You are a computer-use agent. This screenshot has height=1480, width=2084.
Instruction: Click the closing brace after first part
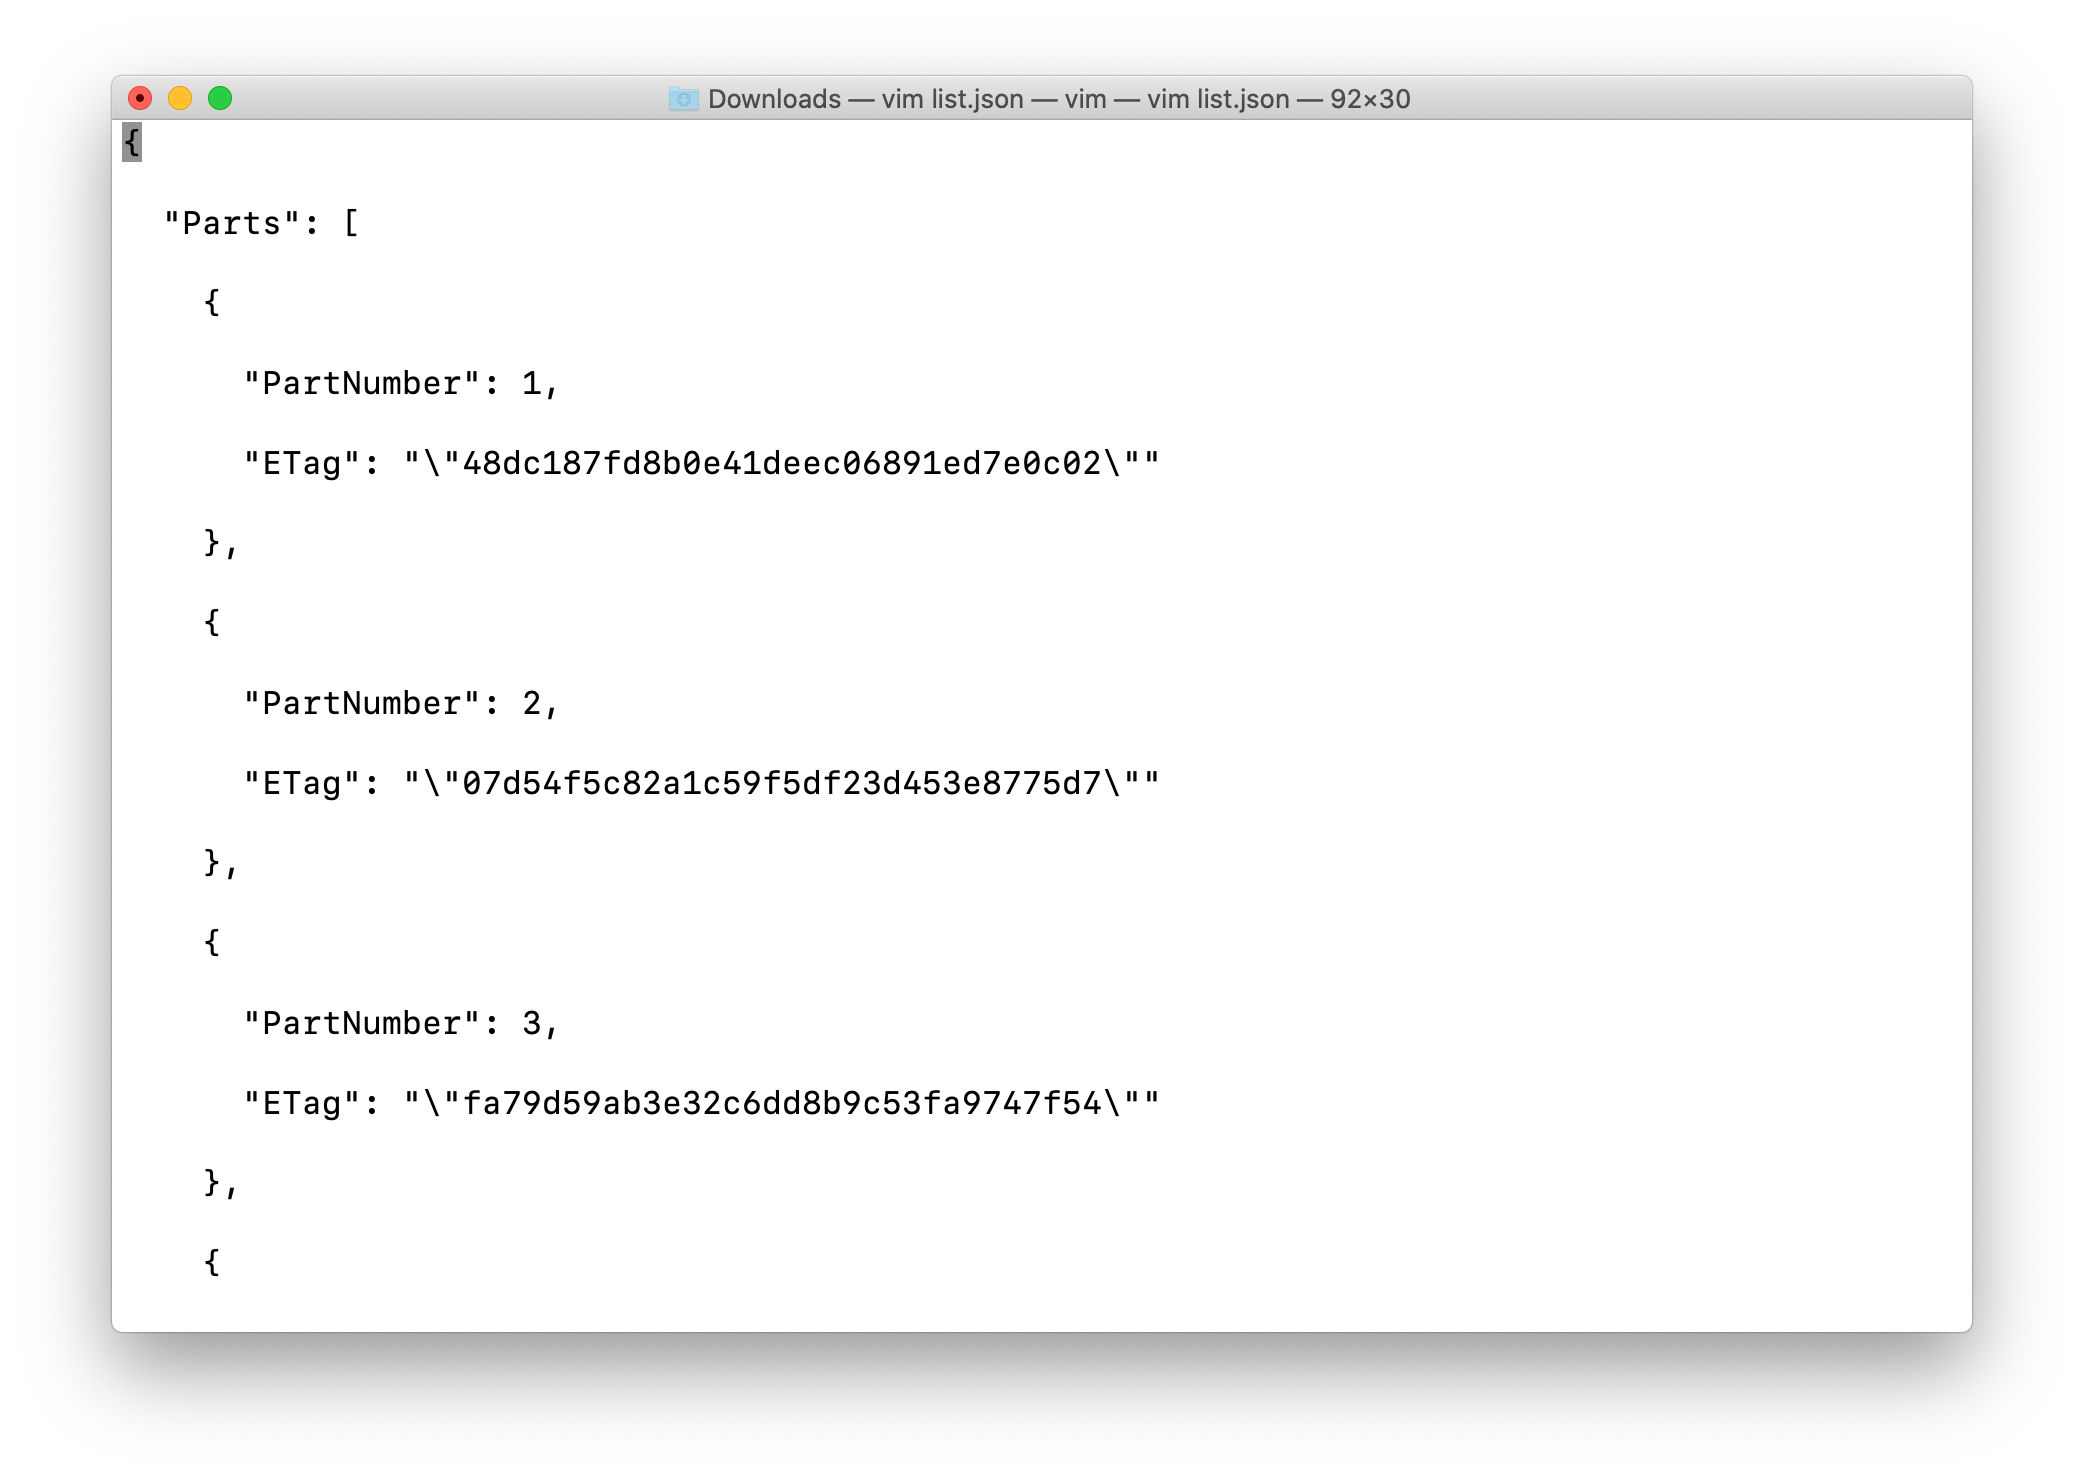(220, 543)
